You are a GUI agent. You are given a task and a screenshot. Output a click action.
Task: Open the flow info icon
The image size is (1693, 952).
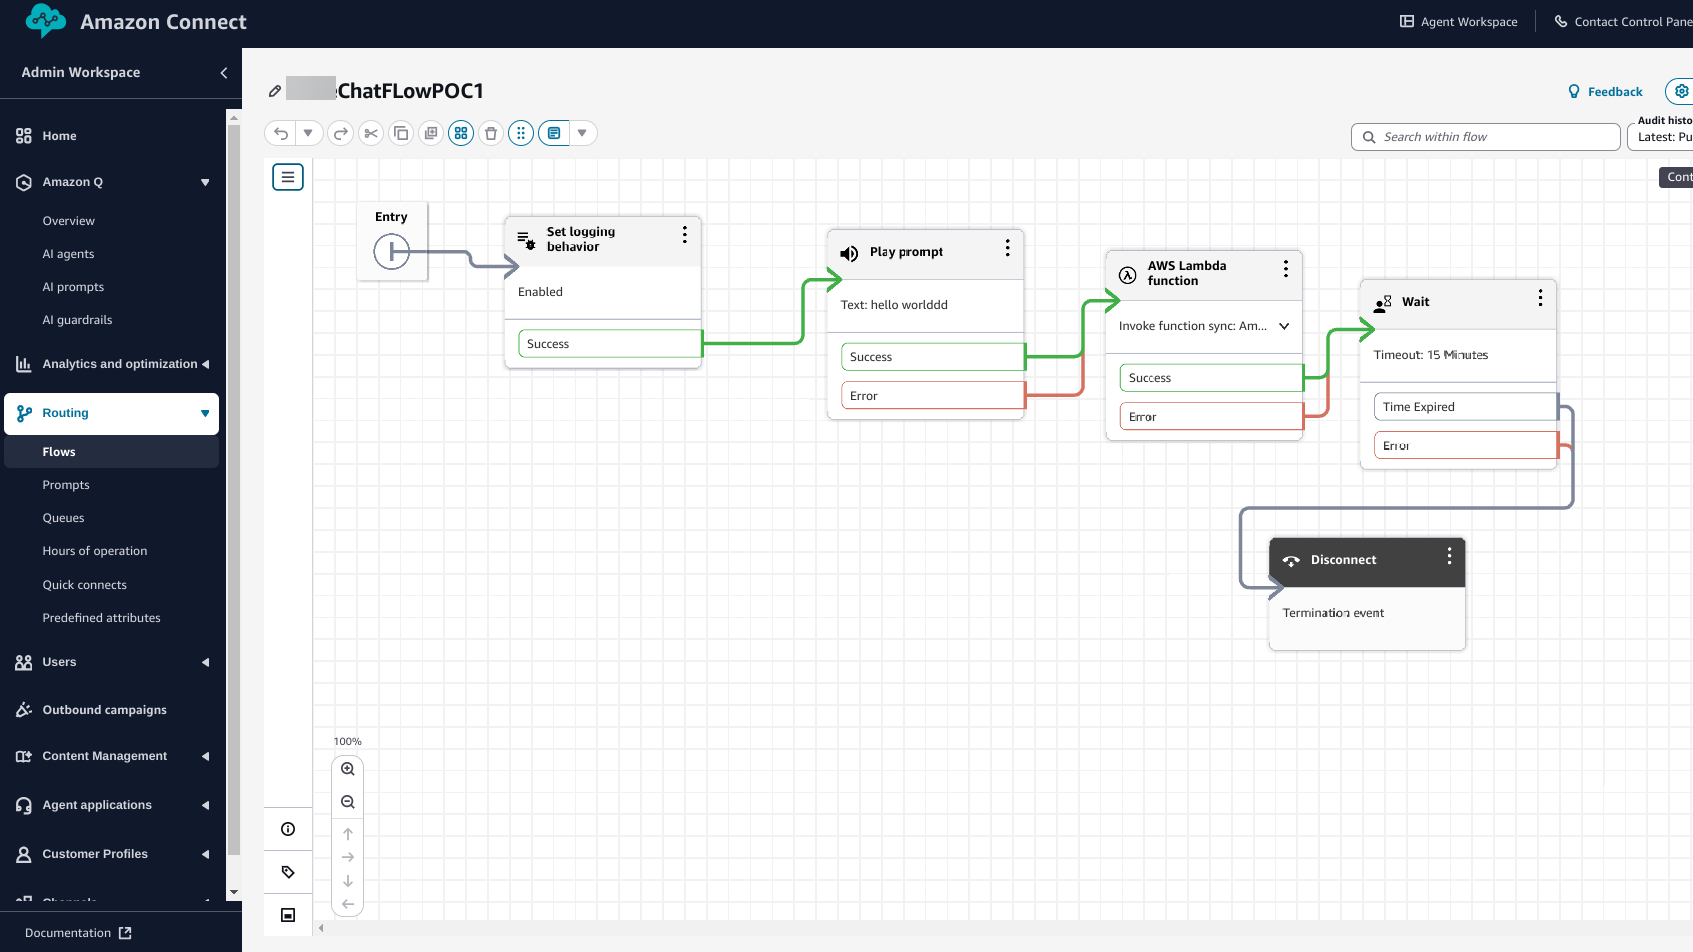coord(288,829)
